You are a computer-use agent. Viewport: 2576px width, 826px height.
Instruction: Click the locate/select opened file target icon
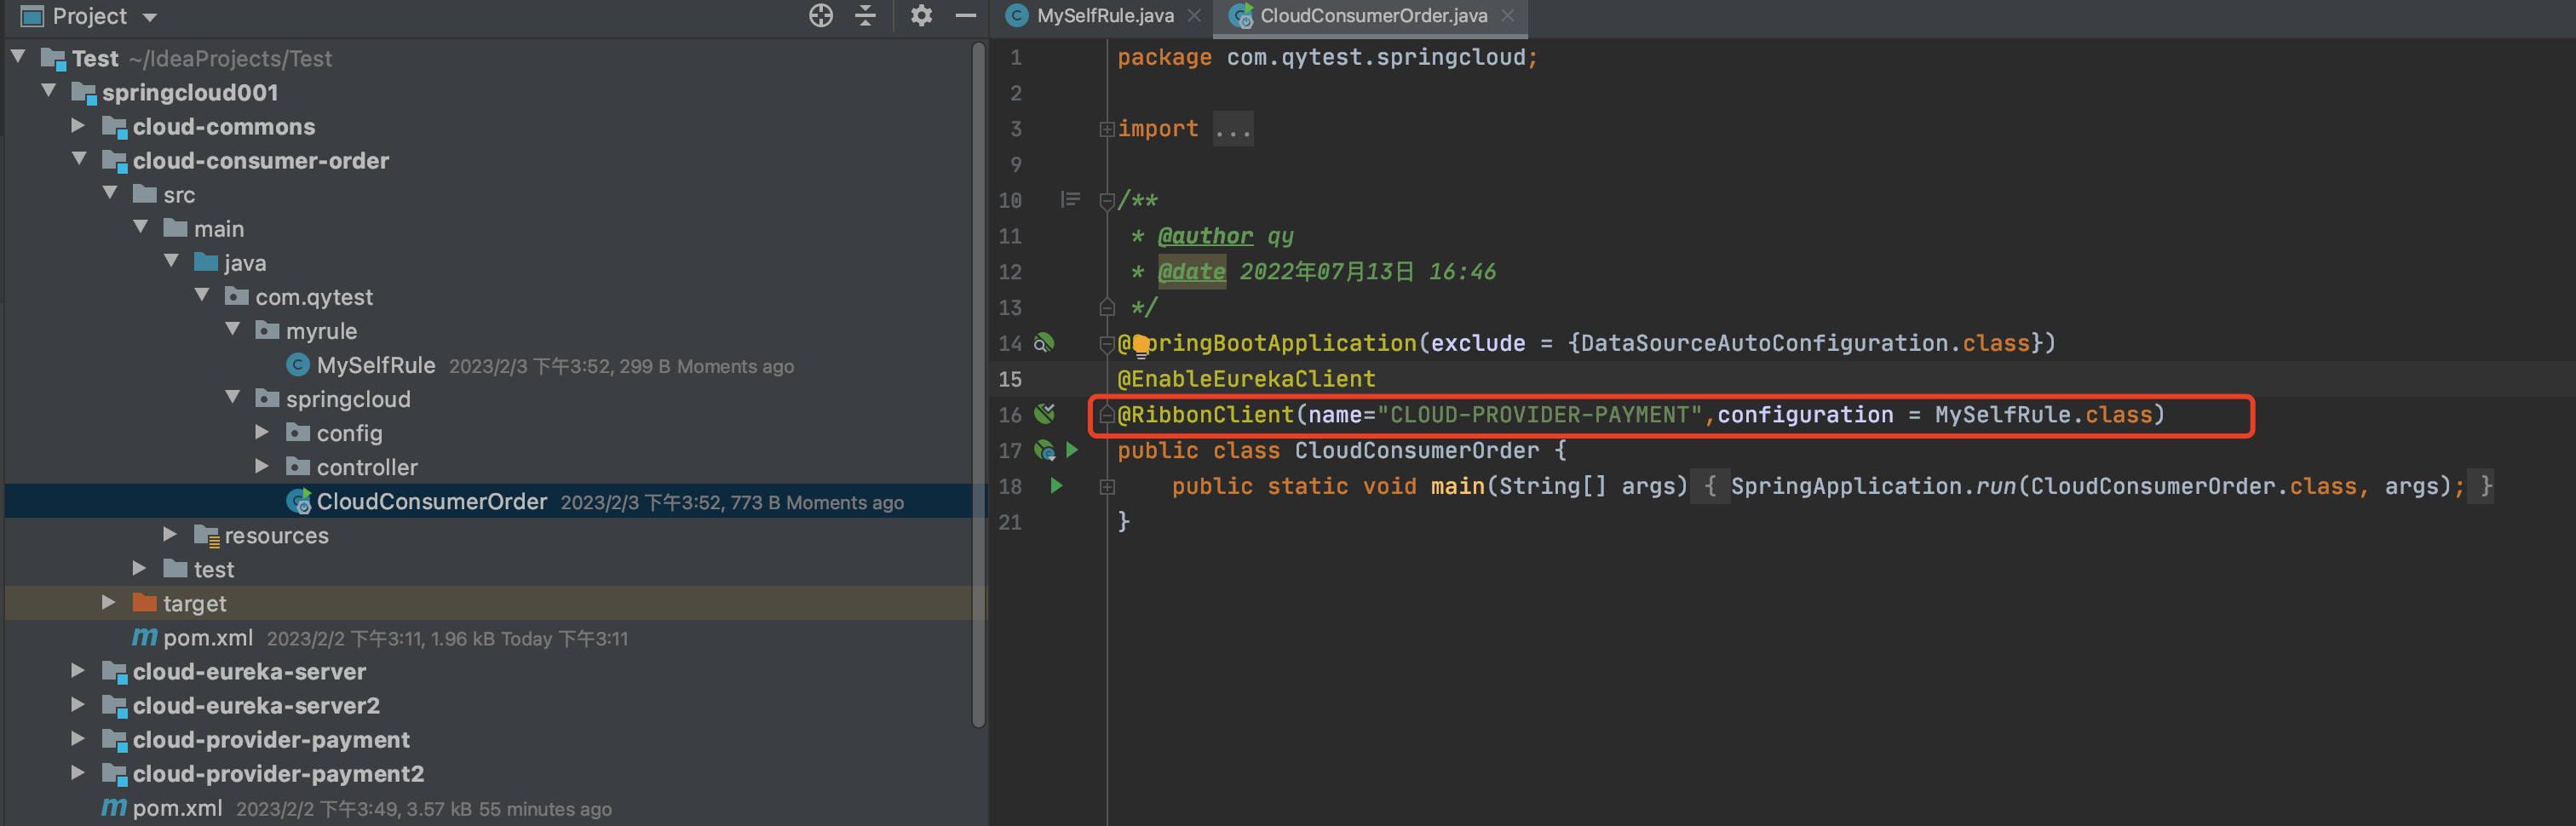tap(820, 15)
